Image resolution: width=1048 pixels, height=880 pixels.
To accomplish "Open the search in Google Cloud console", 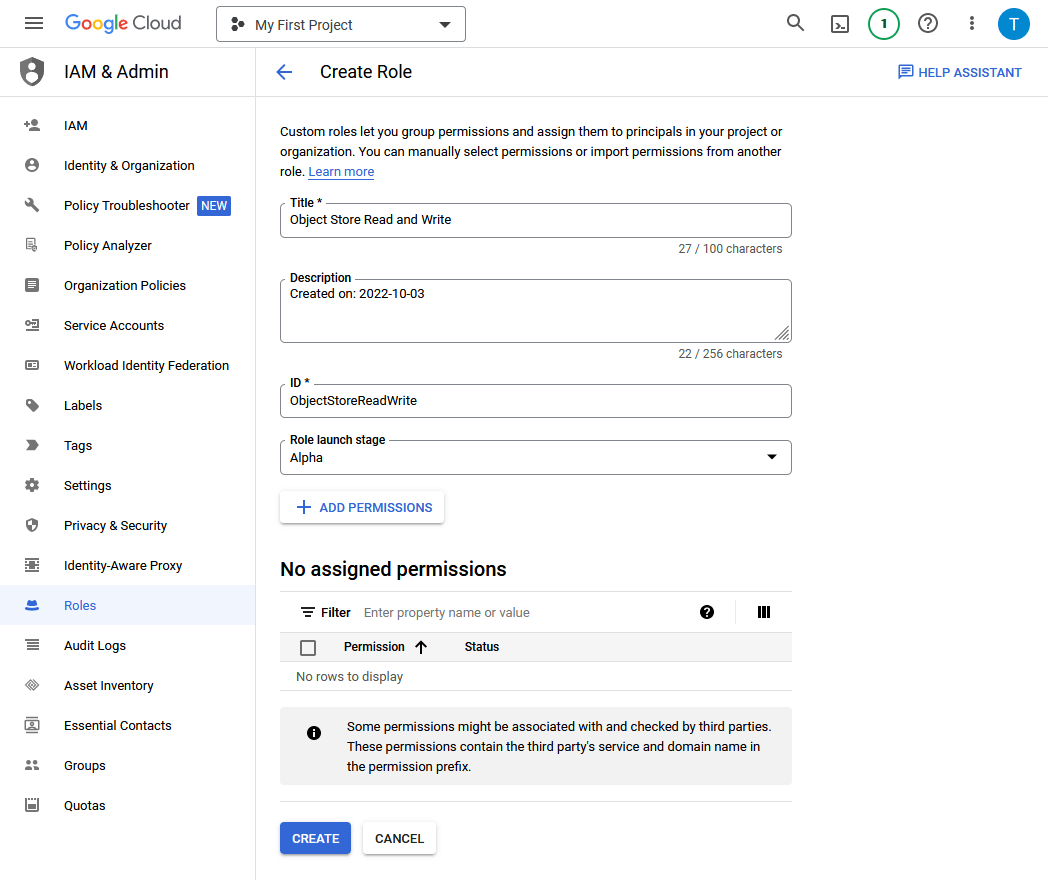I will 795,23.
